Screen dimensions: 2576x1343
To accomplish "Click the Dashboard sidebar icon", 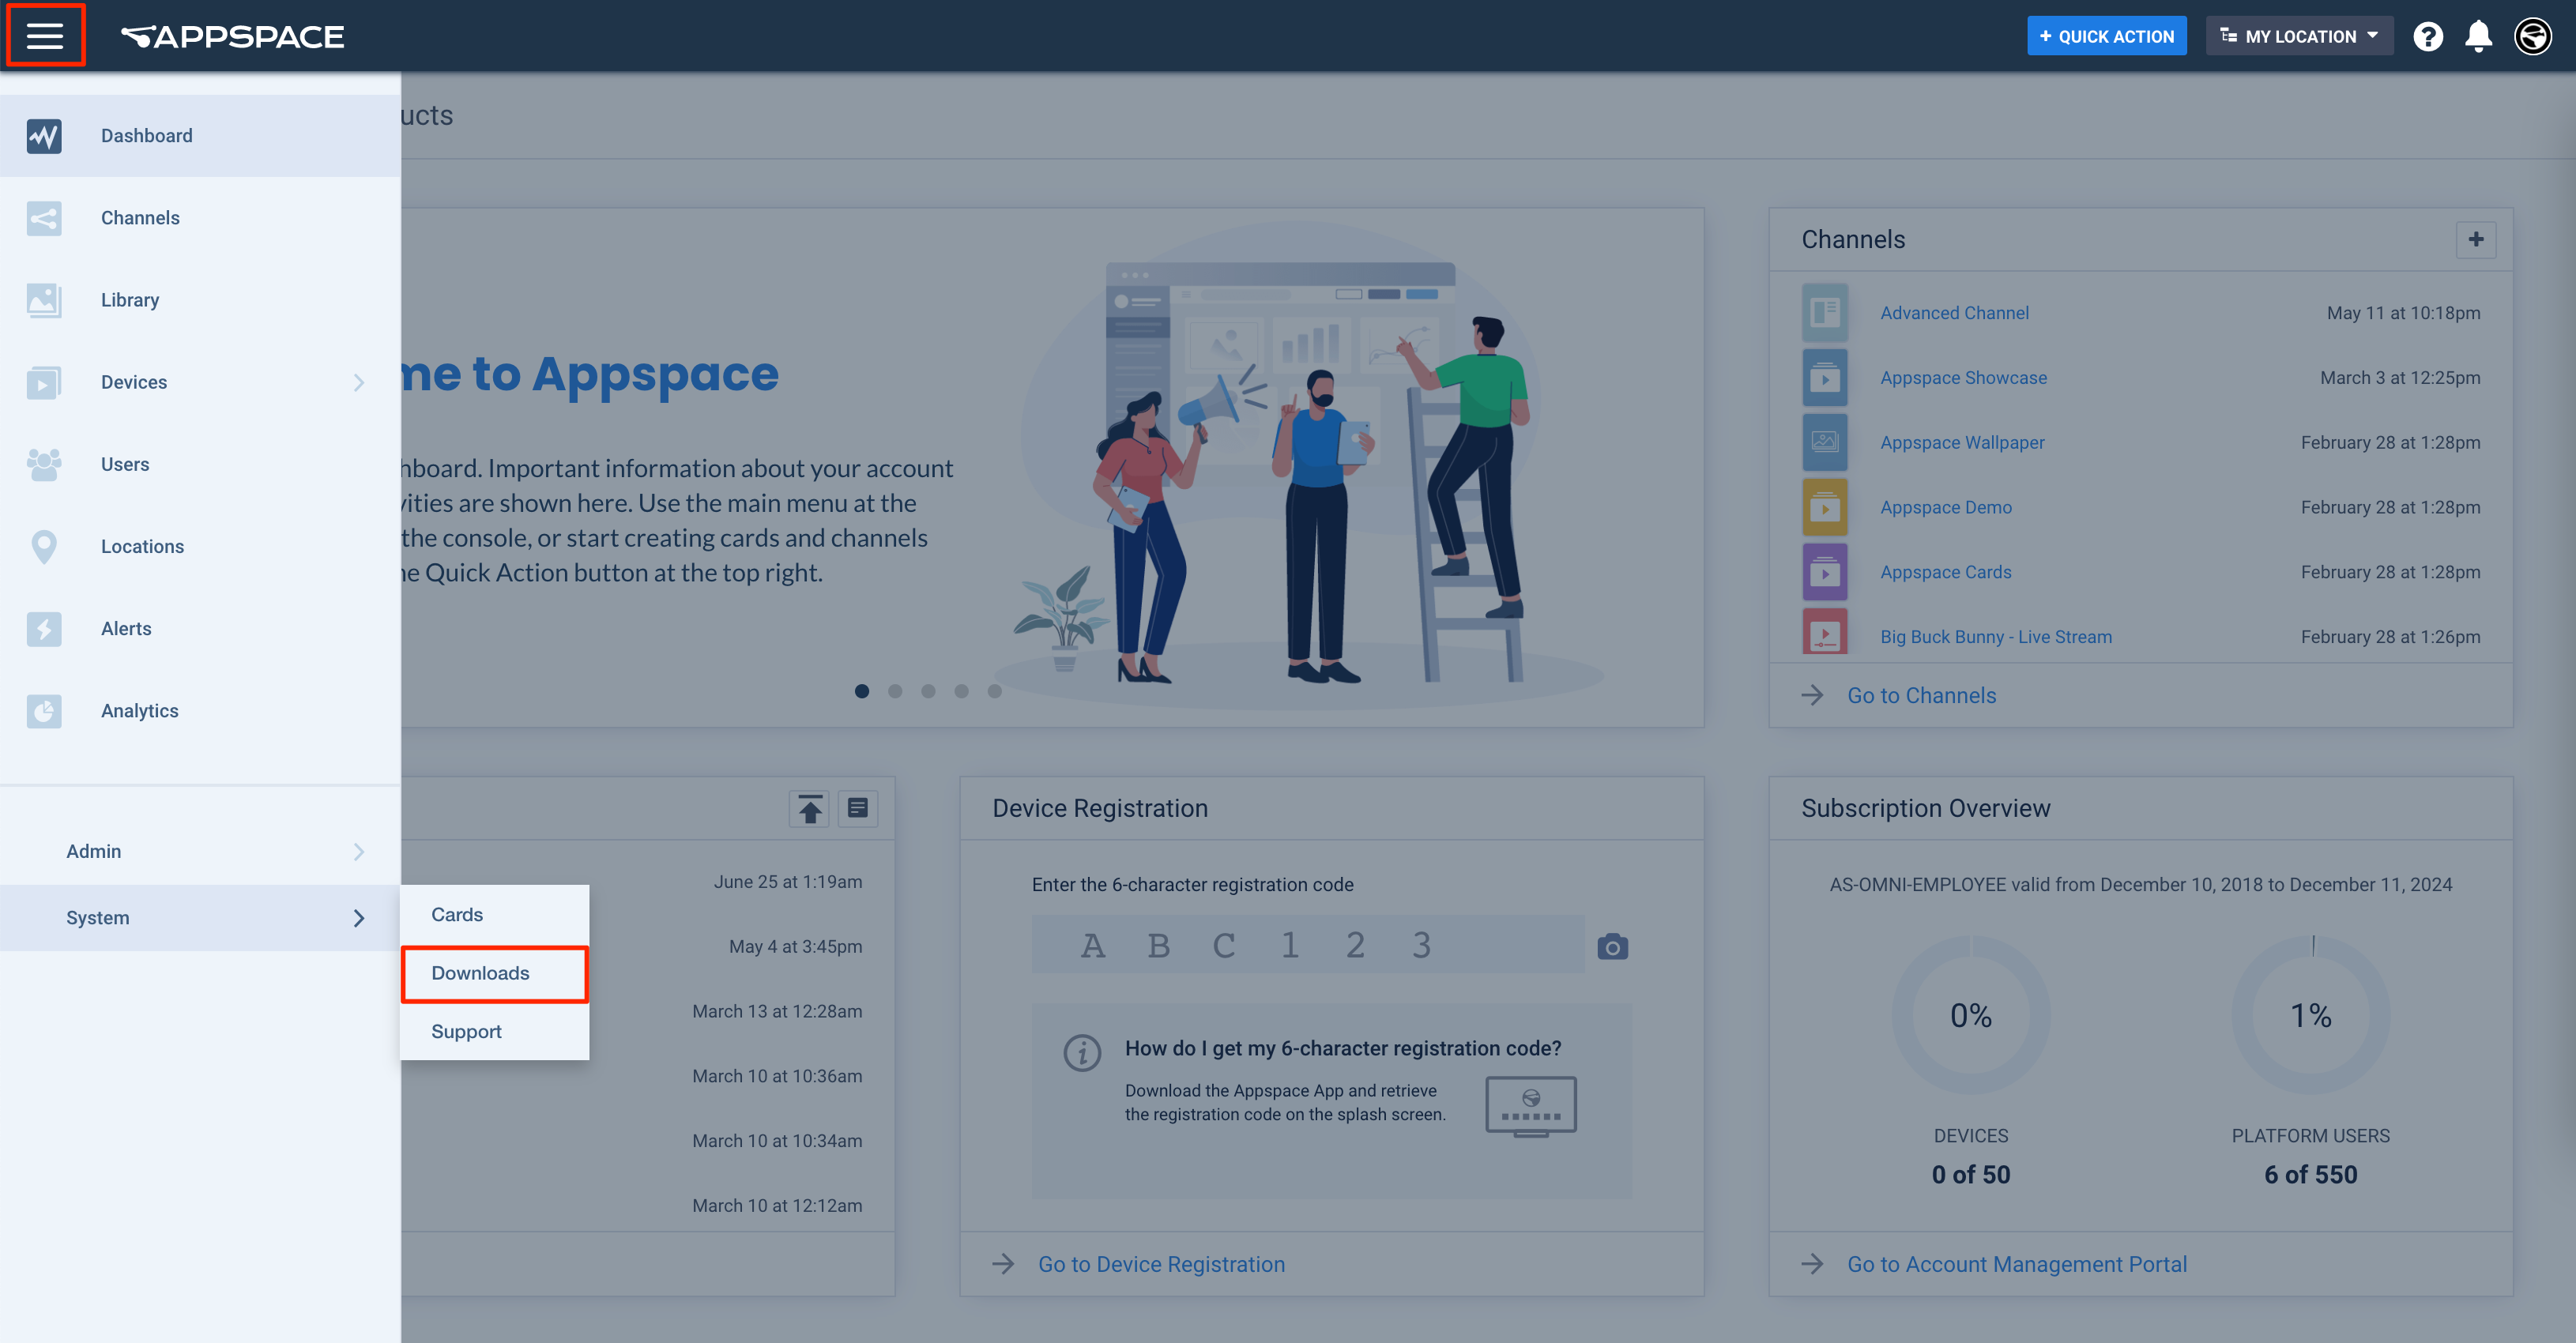I will (44, 136).
